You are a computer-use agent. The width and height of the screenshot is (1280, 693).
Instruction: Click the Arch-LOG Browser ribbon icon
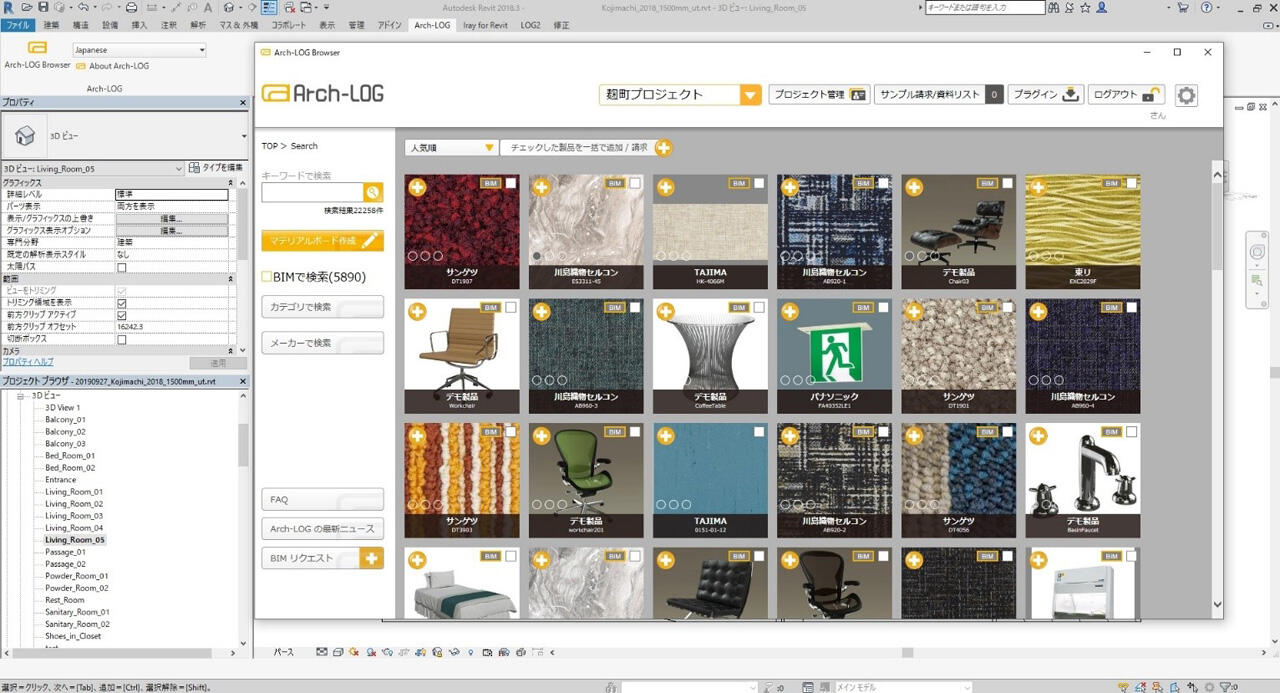click(37, 50)
